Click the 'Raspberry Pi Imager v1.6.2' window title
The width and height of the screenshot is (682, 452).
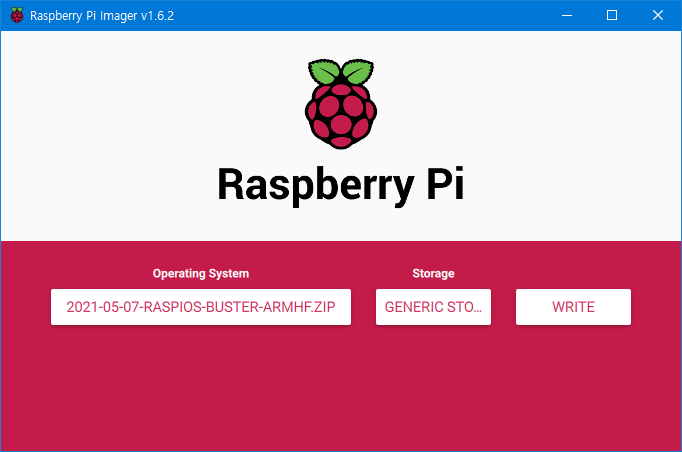click(102, 16)
